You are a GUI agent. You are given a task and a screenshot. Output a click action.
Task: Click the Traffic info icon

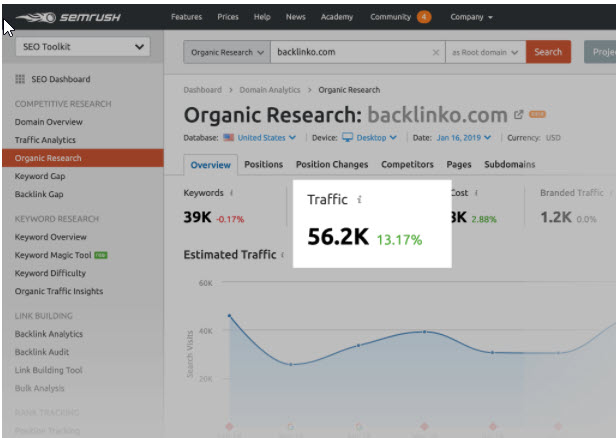(x=359, y=200)
